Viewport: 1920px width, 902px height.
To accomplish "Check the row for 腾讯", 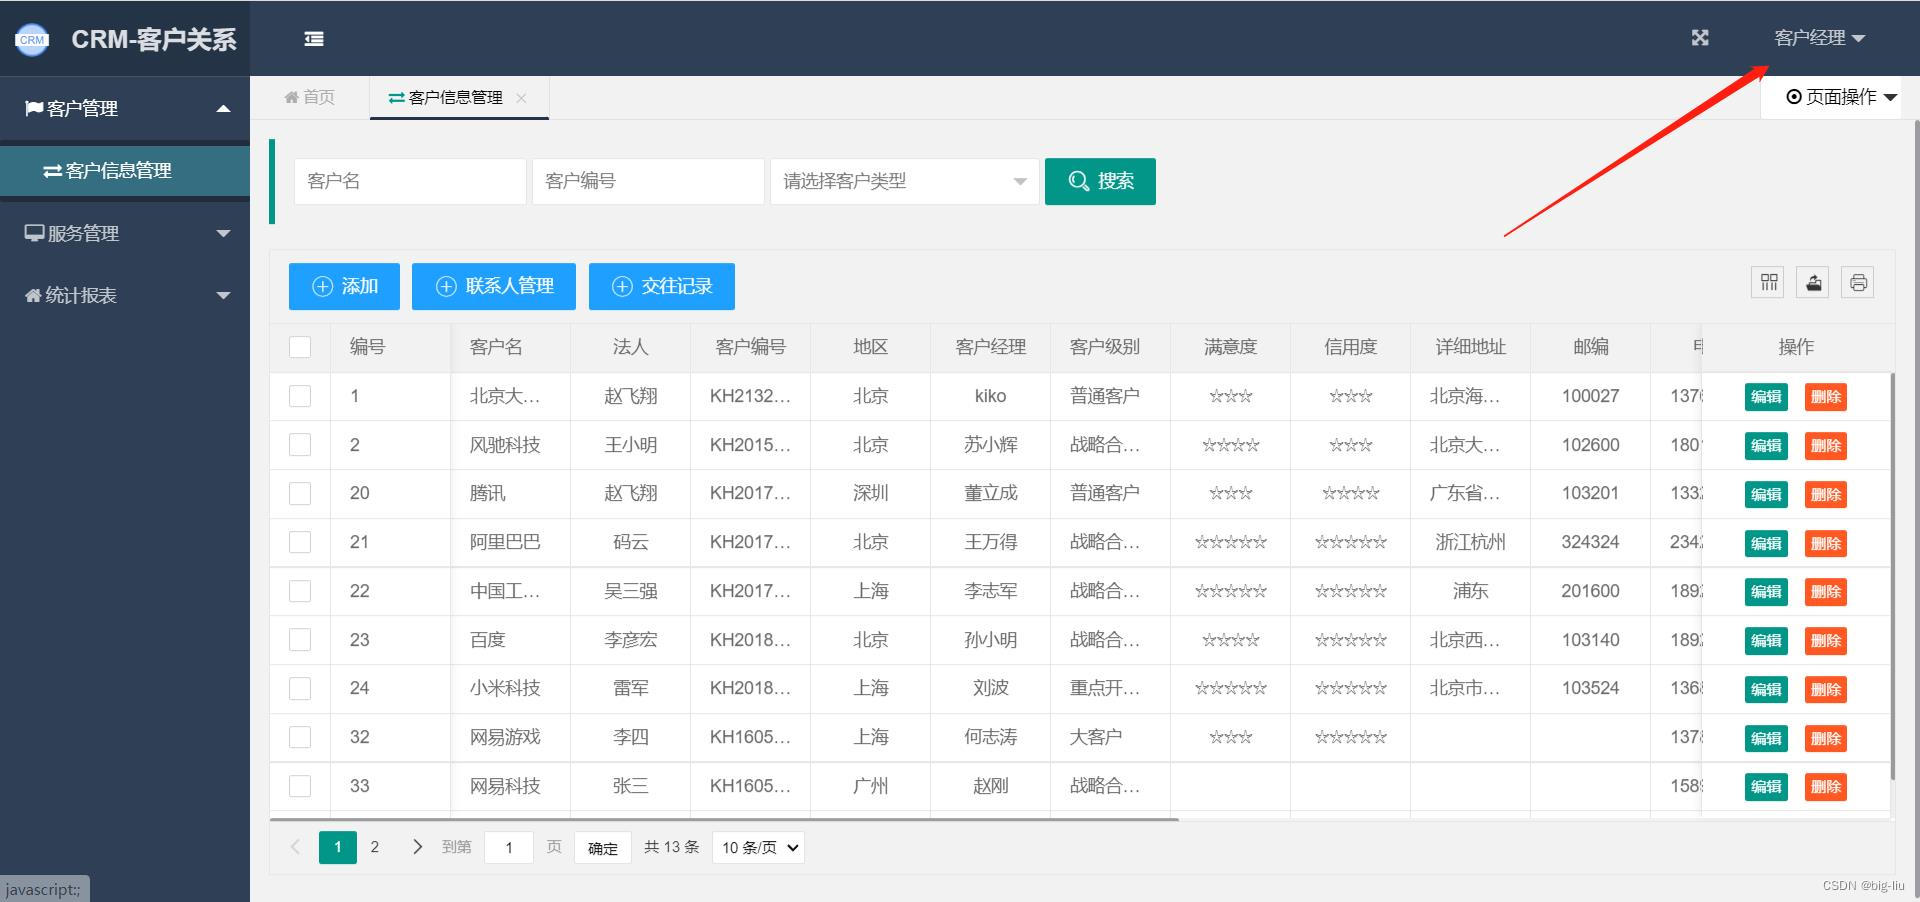I will point(300,493).
